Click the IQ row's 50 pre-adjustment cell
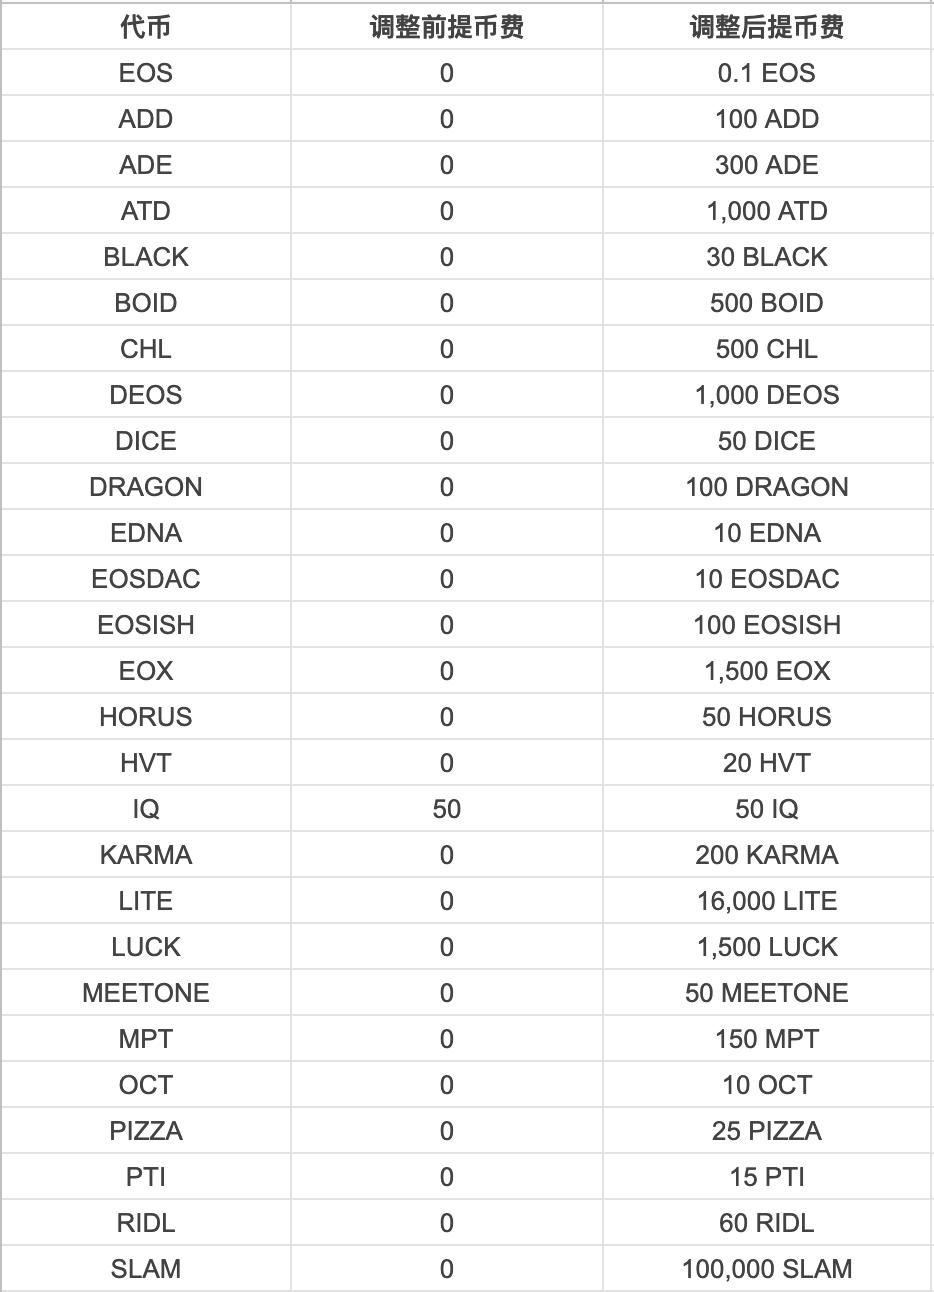 point(447,809)
